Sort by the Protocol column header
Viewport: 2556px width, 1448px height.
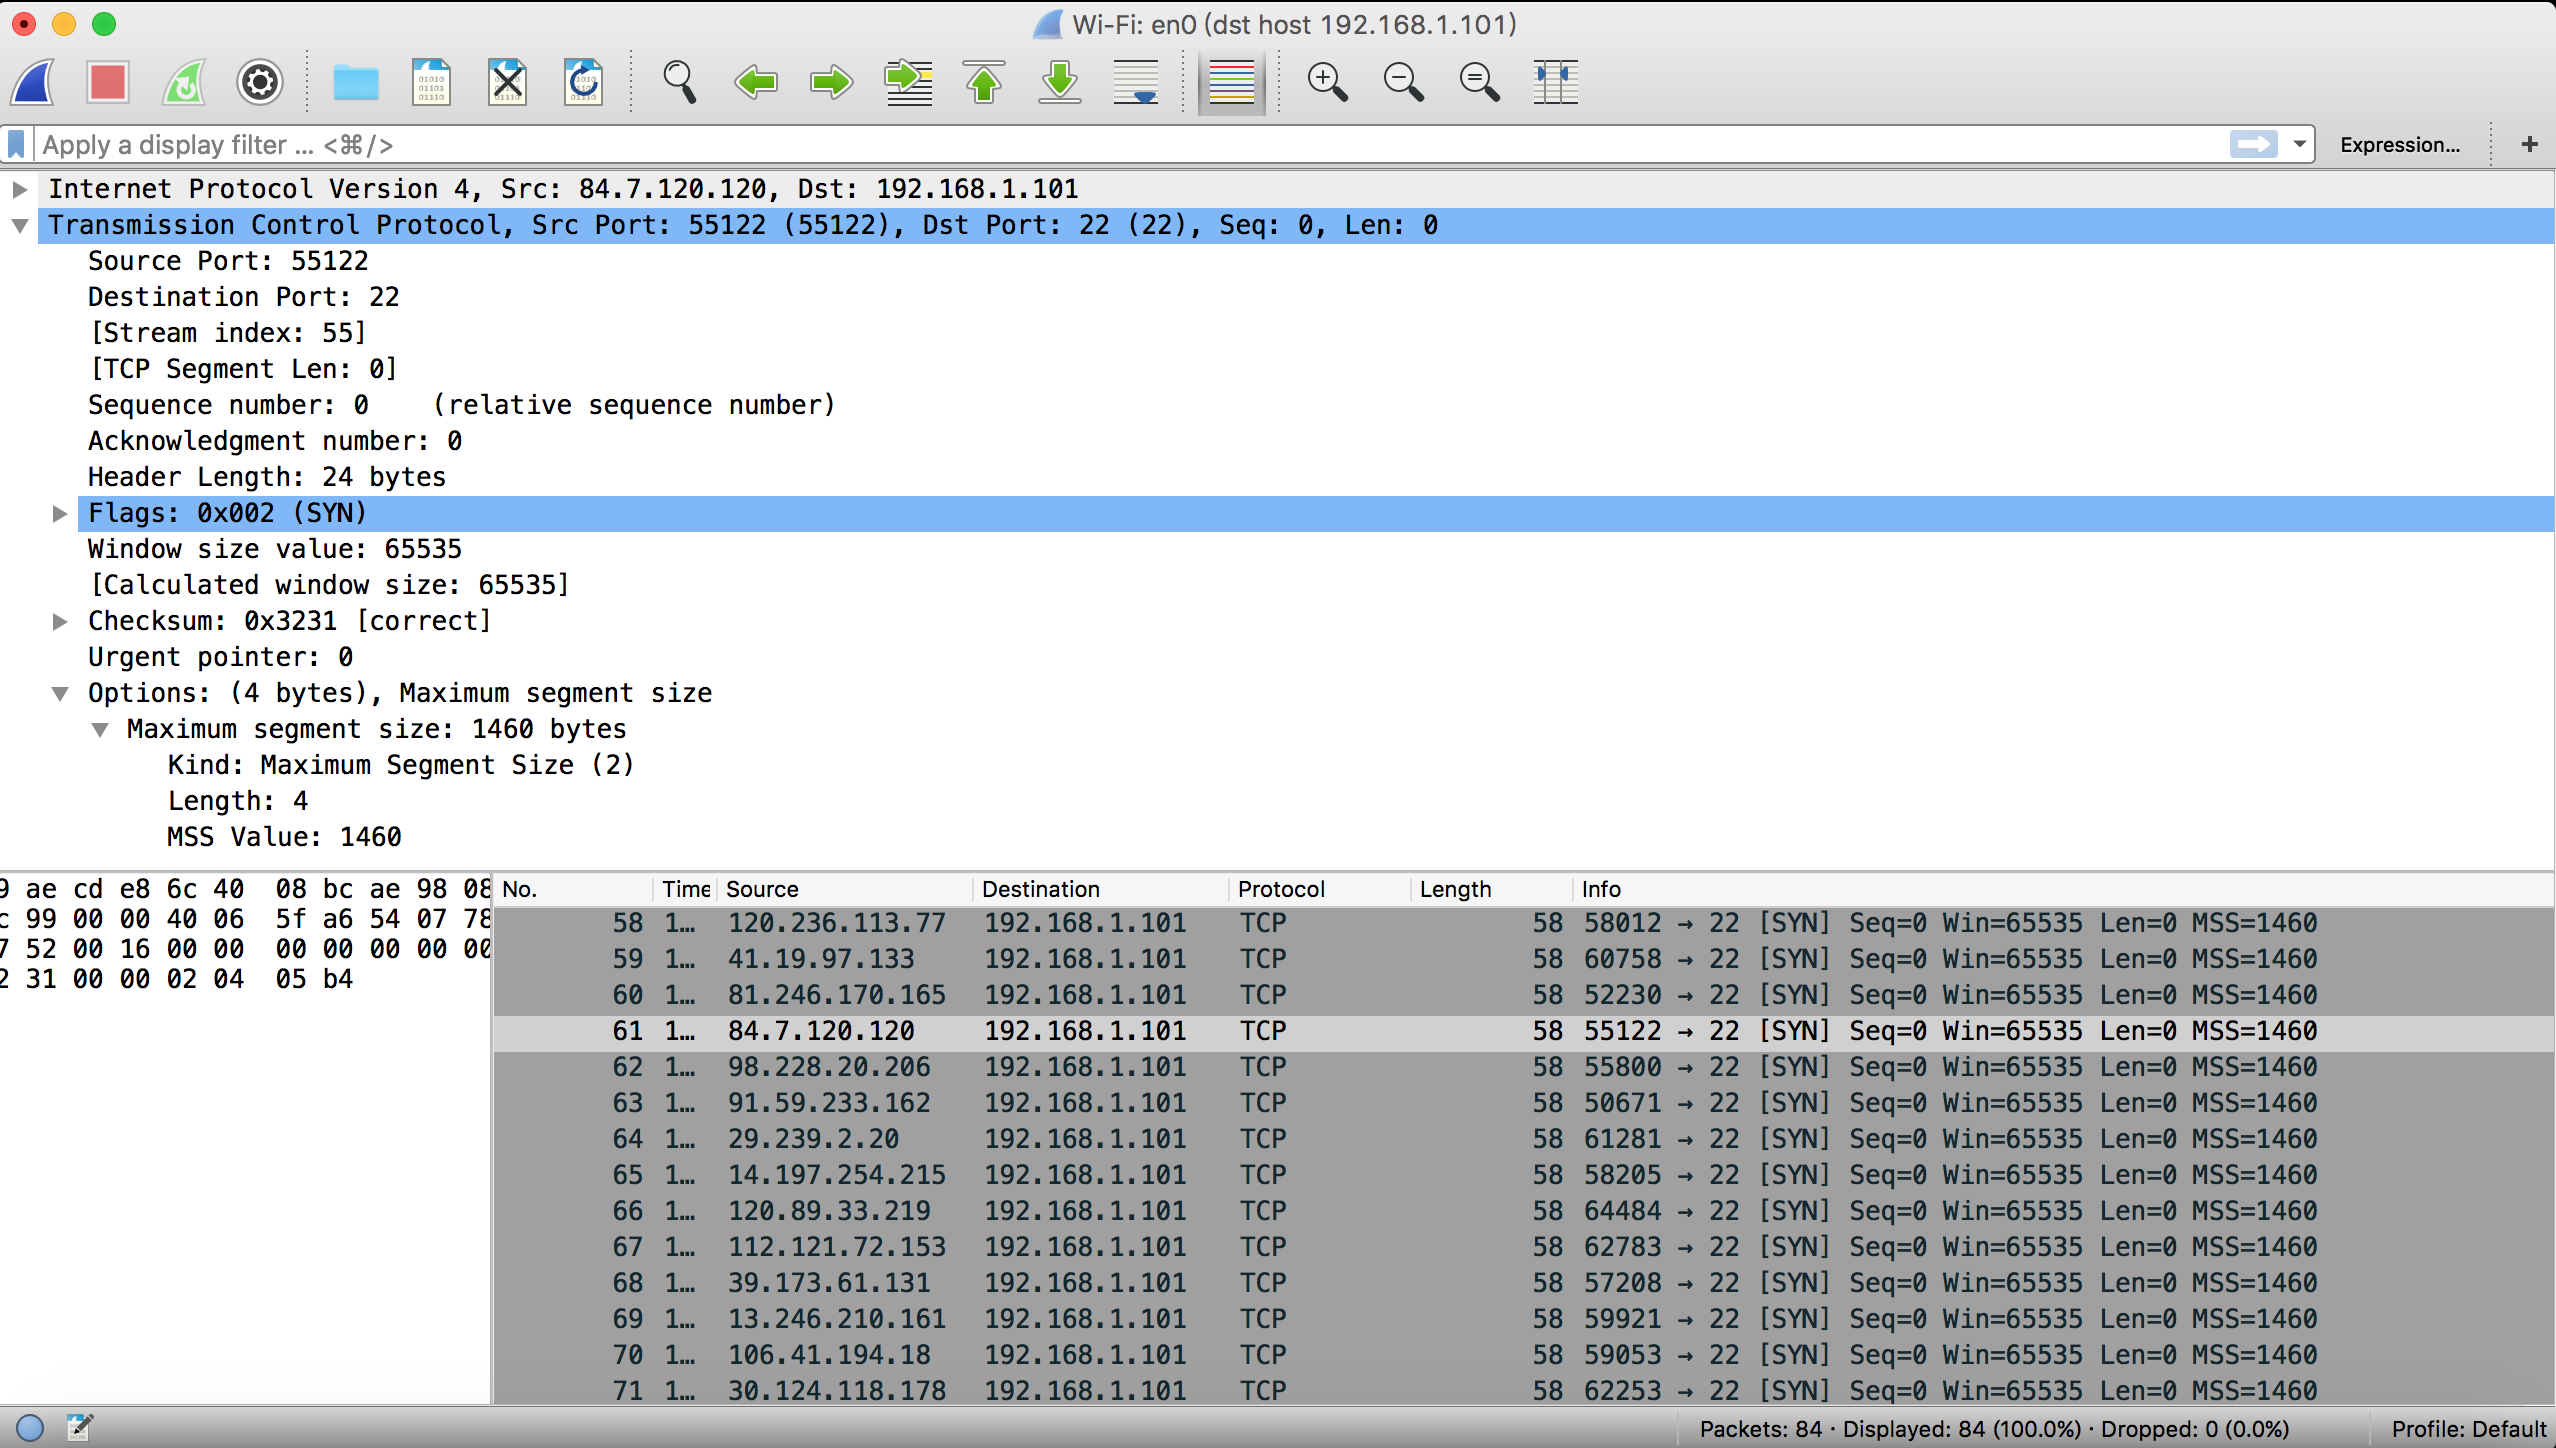click(x=1281, y=889)
